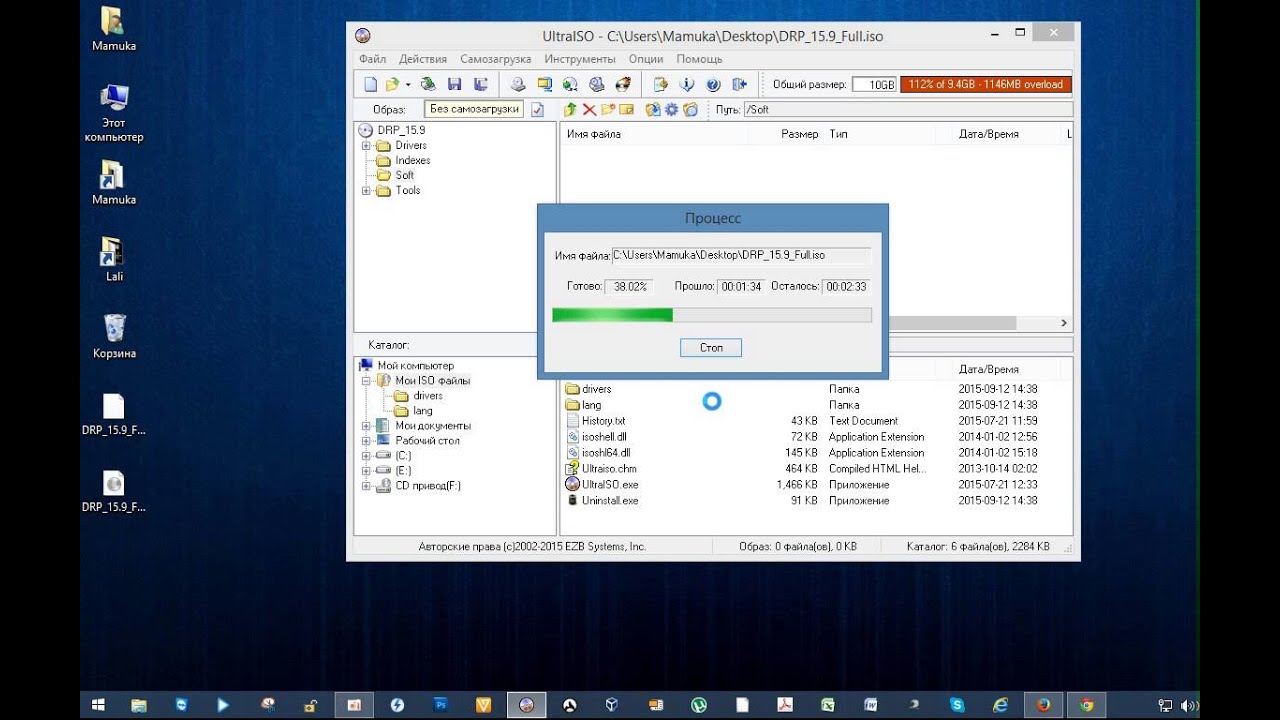Click the Путь path field showing /Soft
The height and width of the screenshot is (720, 1280).
(908, 109)
